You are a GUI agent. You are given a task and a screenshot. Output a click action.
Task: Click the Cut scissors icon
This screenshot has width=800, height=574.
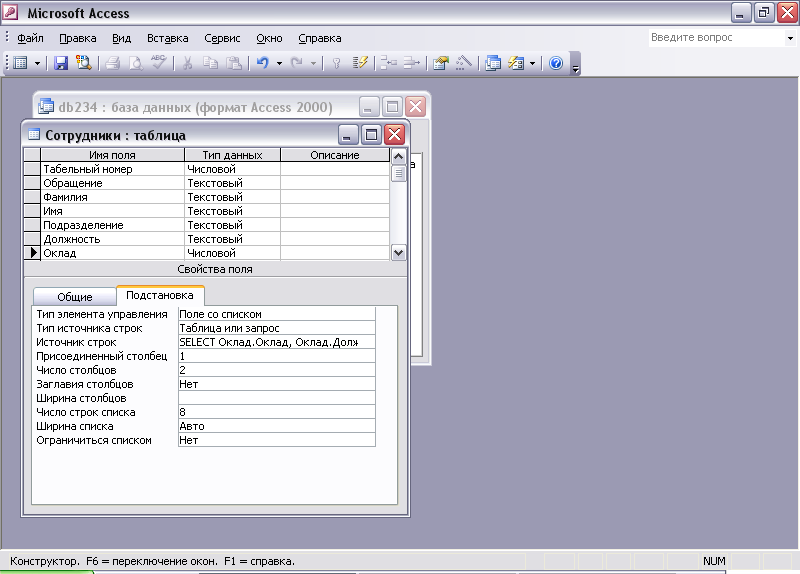click(x=187, y=63)
